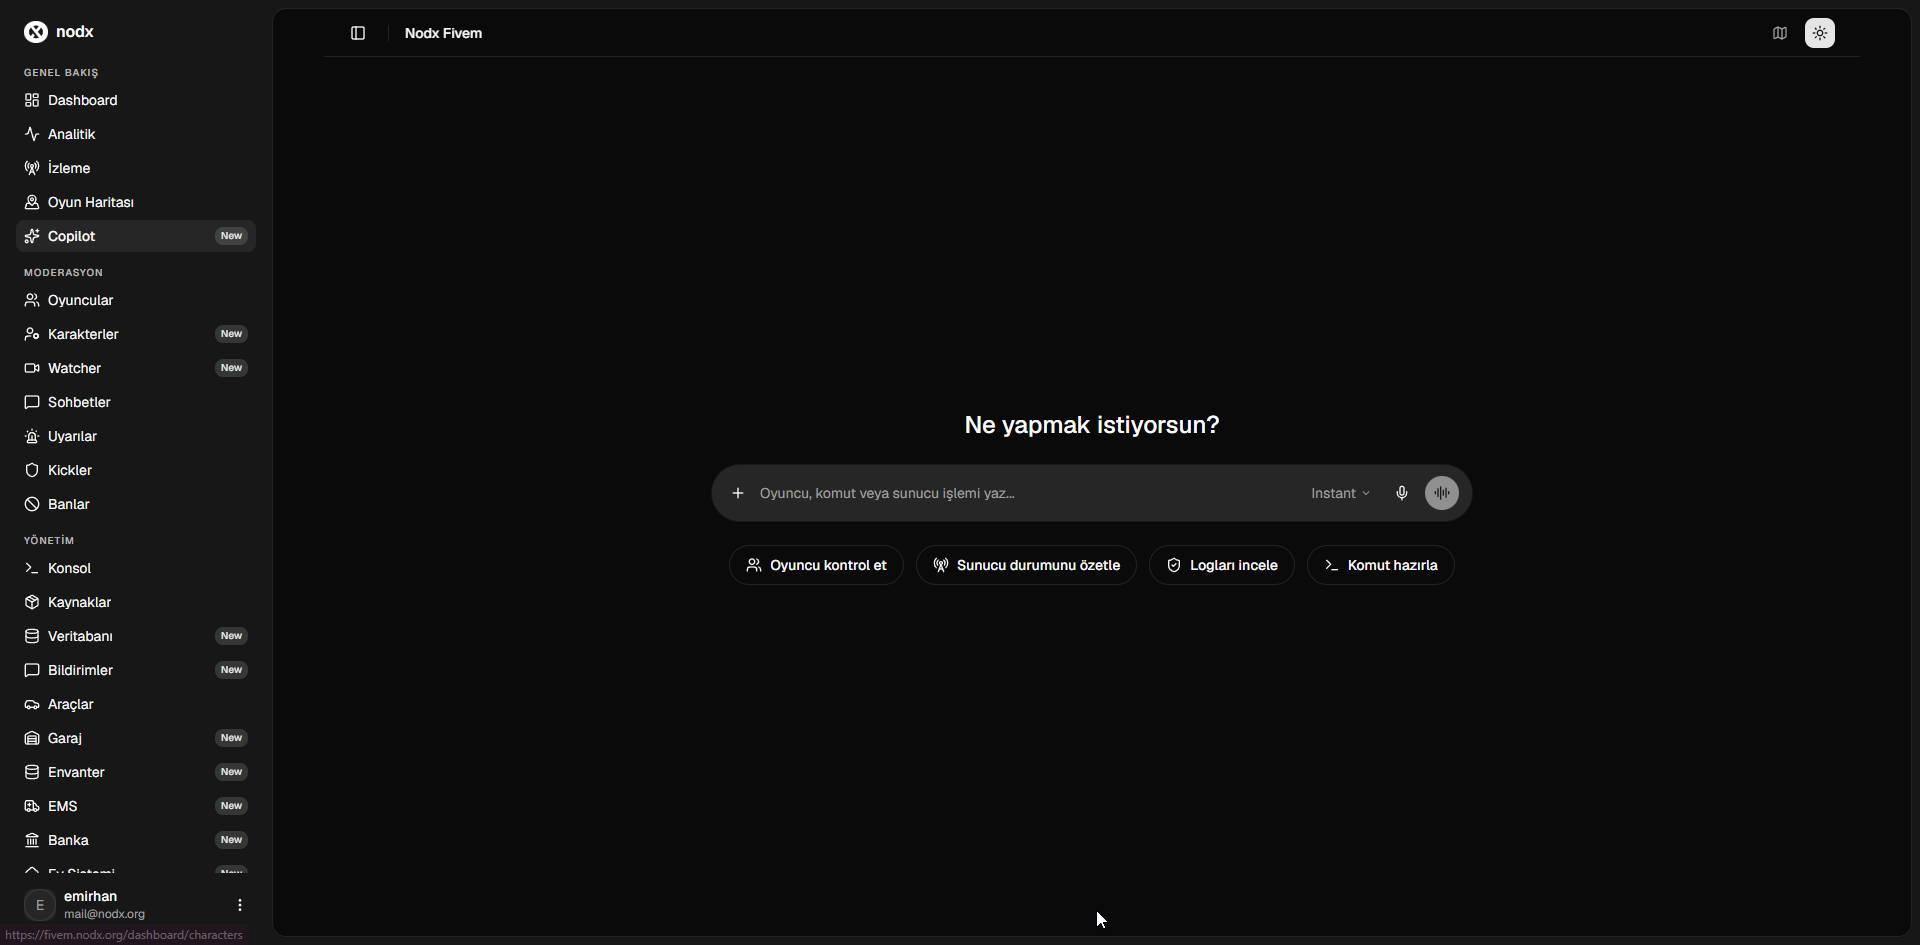This screenshot has height=945, width=1920.
Task: Click the Banlar ban icon
Action: point(32,504)
